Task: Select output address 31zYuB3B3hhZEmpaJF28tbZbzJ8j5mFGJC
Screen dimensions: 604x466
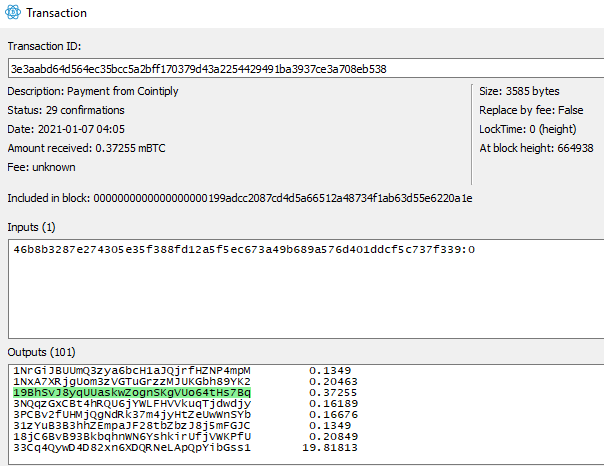Action: pos(132,426)
